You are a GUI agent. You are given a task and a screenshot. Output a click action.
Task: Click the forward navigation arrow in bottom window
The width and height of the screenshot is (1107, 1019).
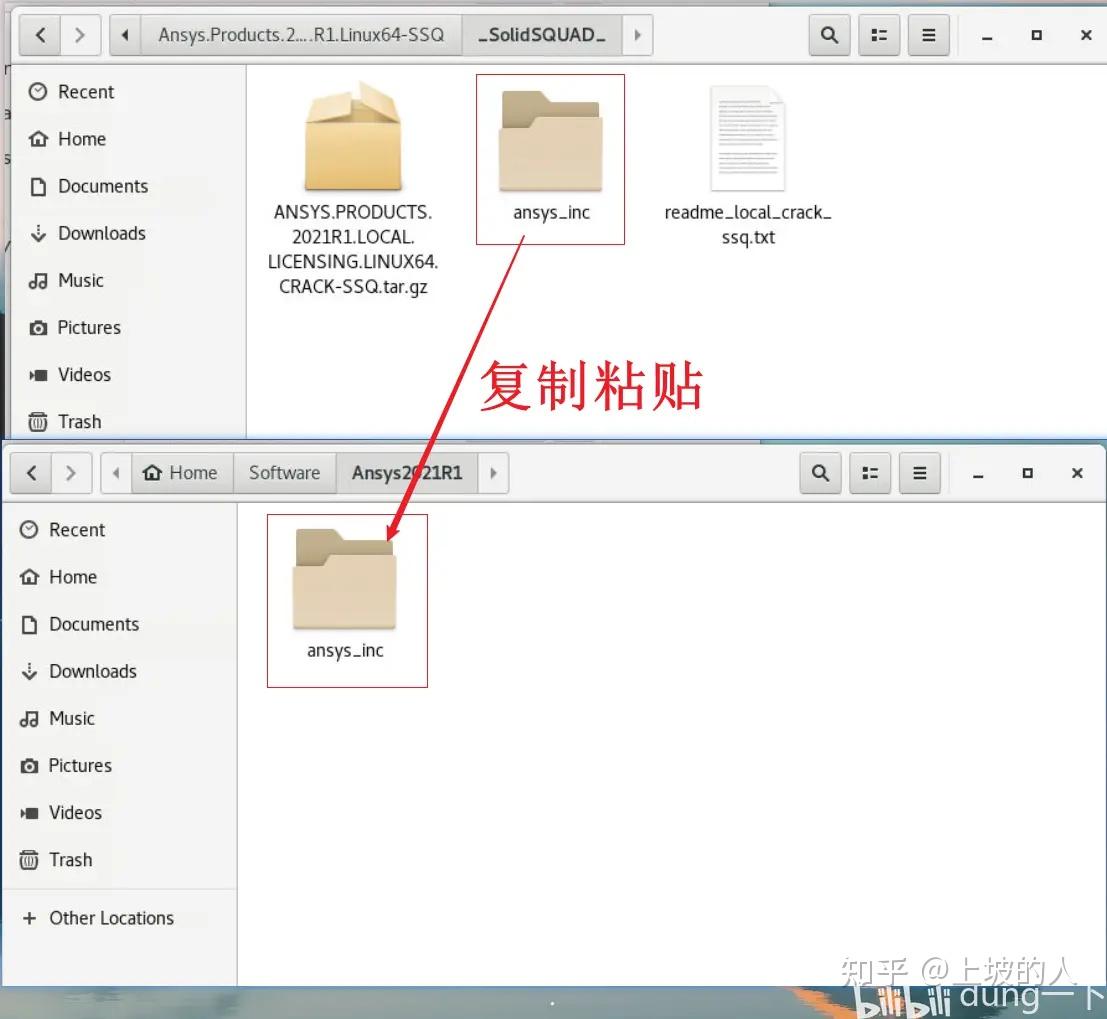[x=70, y=472]
